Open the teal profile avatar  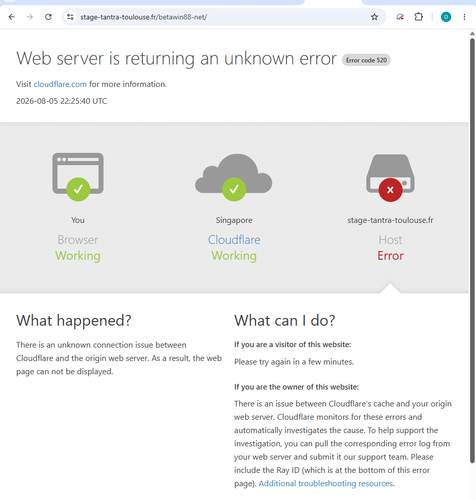click(x=446, y=17)
